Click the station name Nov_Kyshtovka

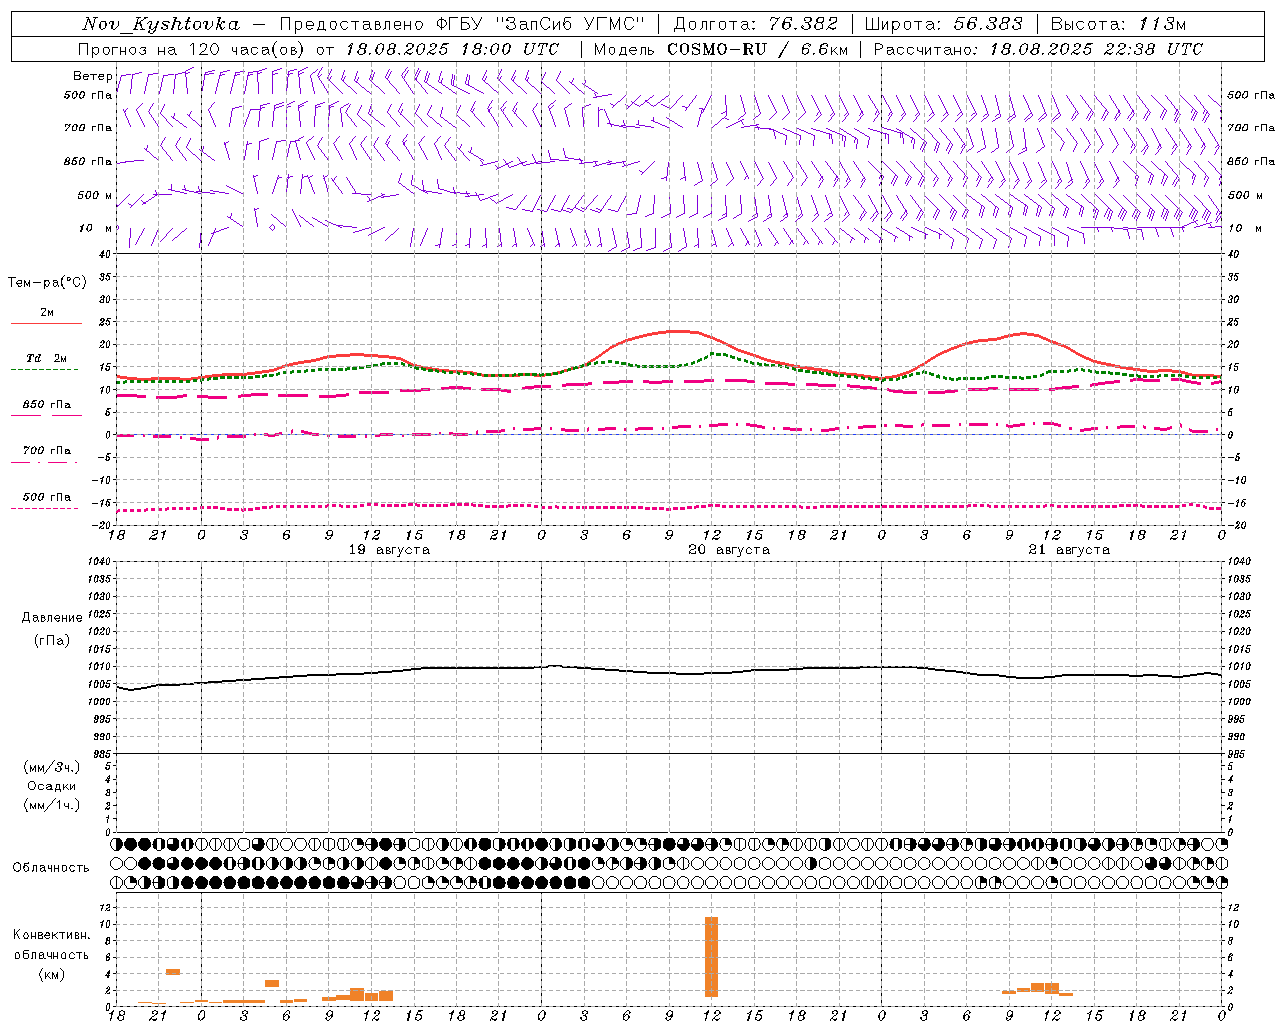pos(161,24)
